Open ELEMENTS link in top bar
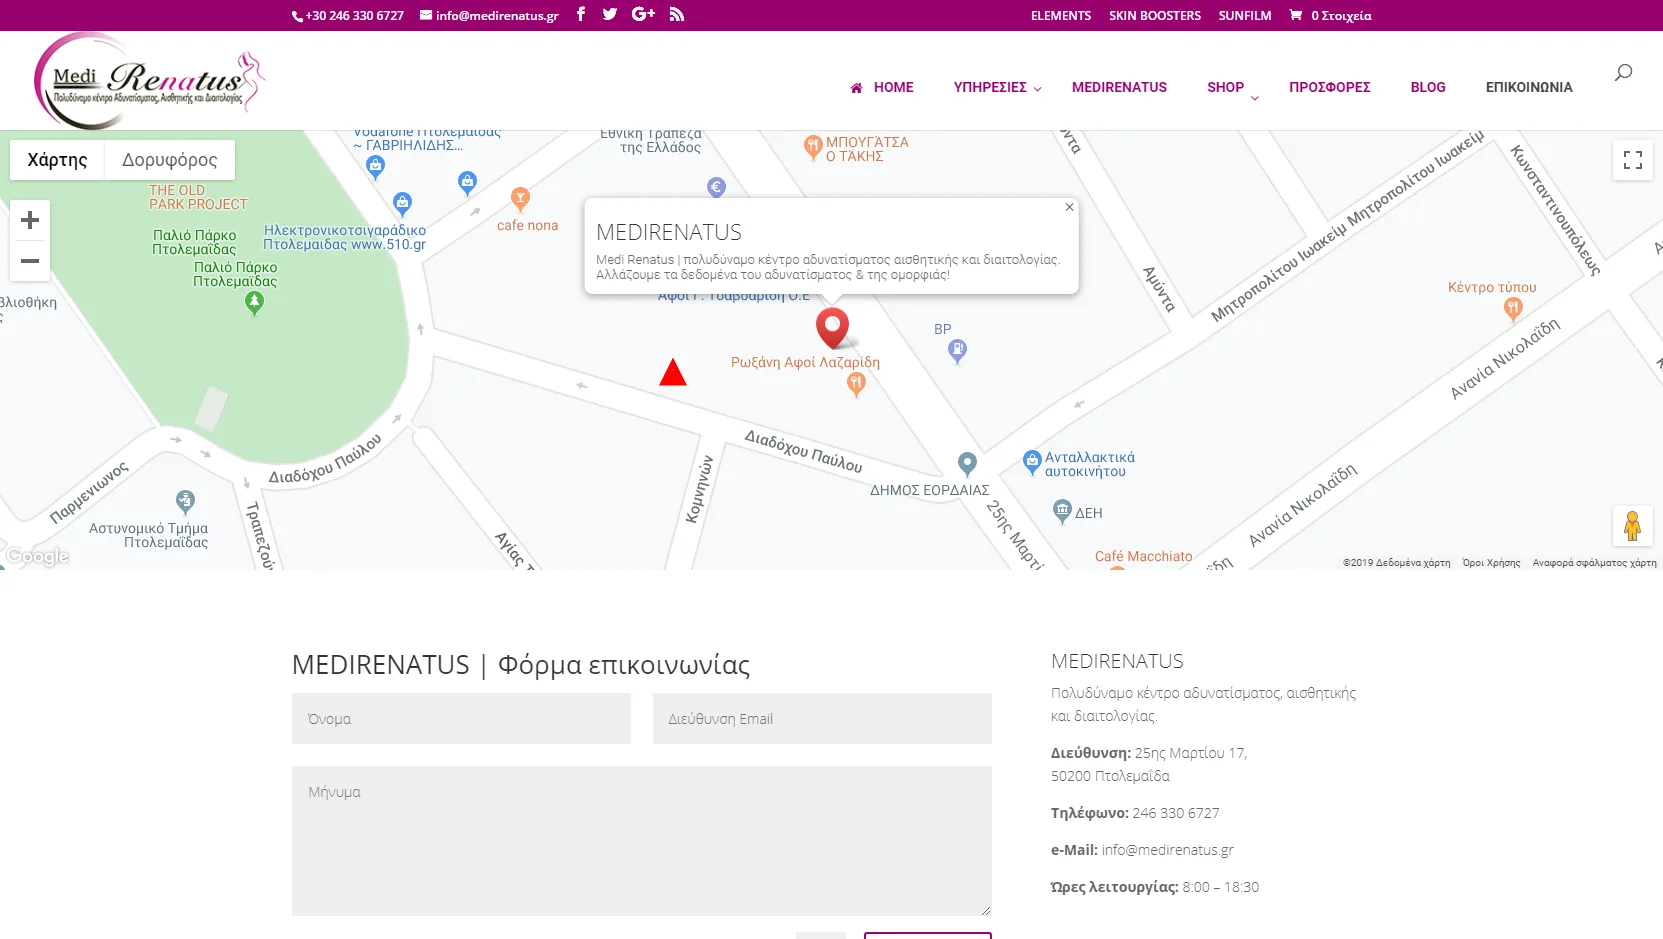This screenshot has height=939, width=1663. (x=1061, y=16)
